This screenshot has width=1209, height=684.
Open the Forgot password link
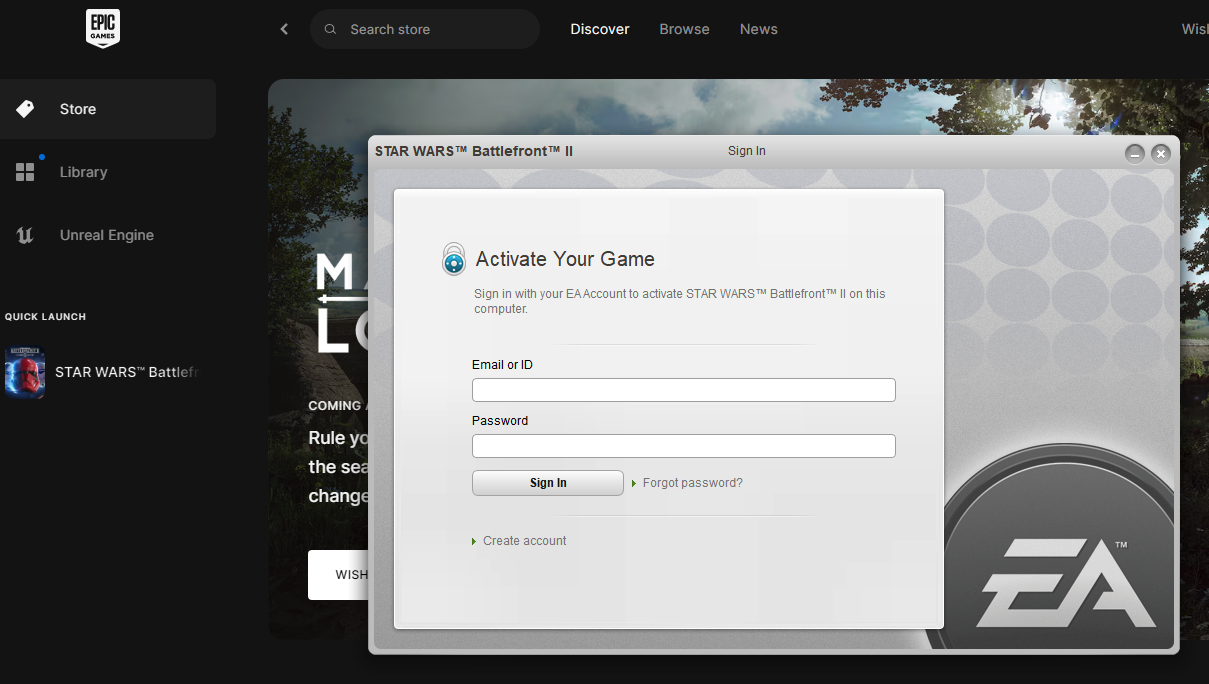[x=692, y=483]
